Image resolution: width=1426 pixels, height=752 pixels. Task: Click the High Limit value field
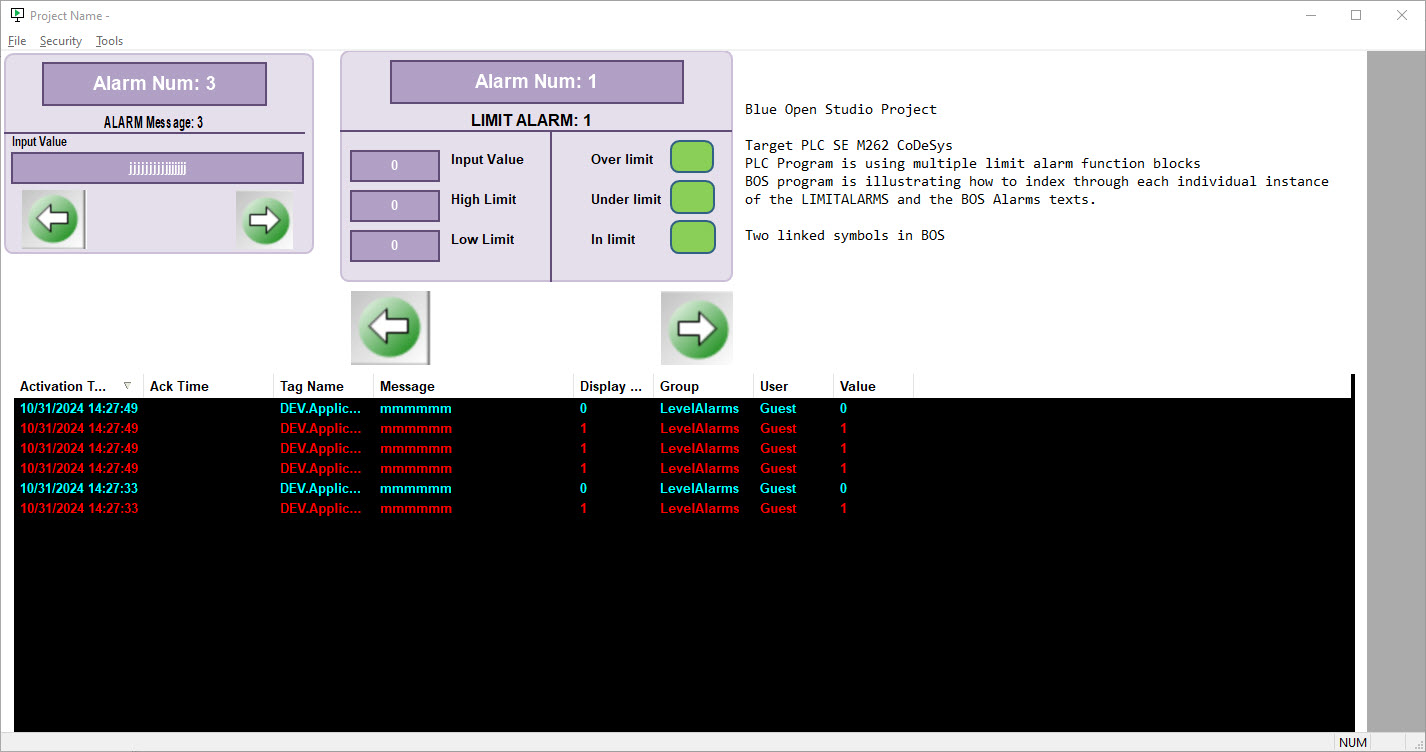(x=394, y=205)
